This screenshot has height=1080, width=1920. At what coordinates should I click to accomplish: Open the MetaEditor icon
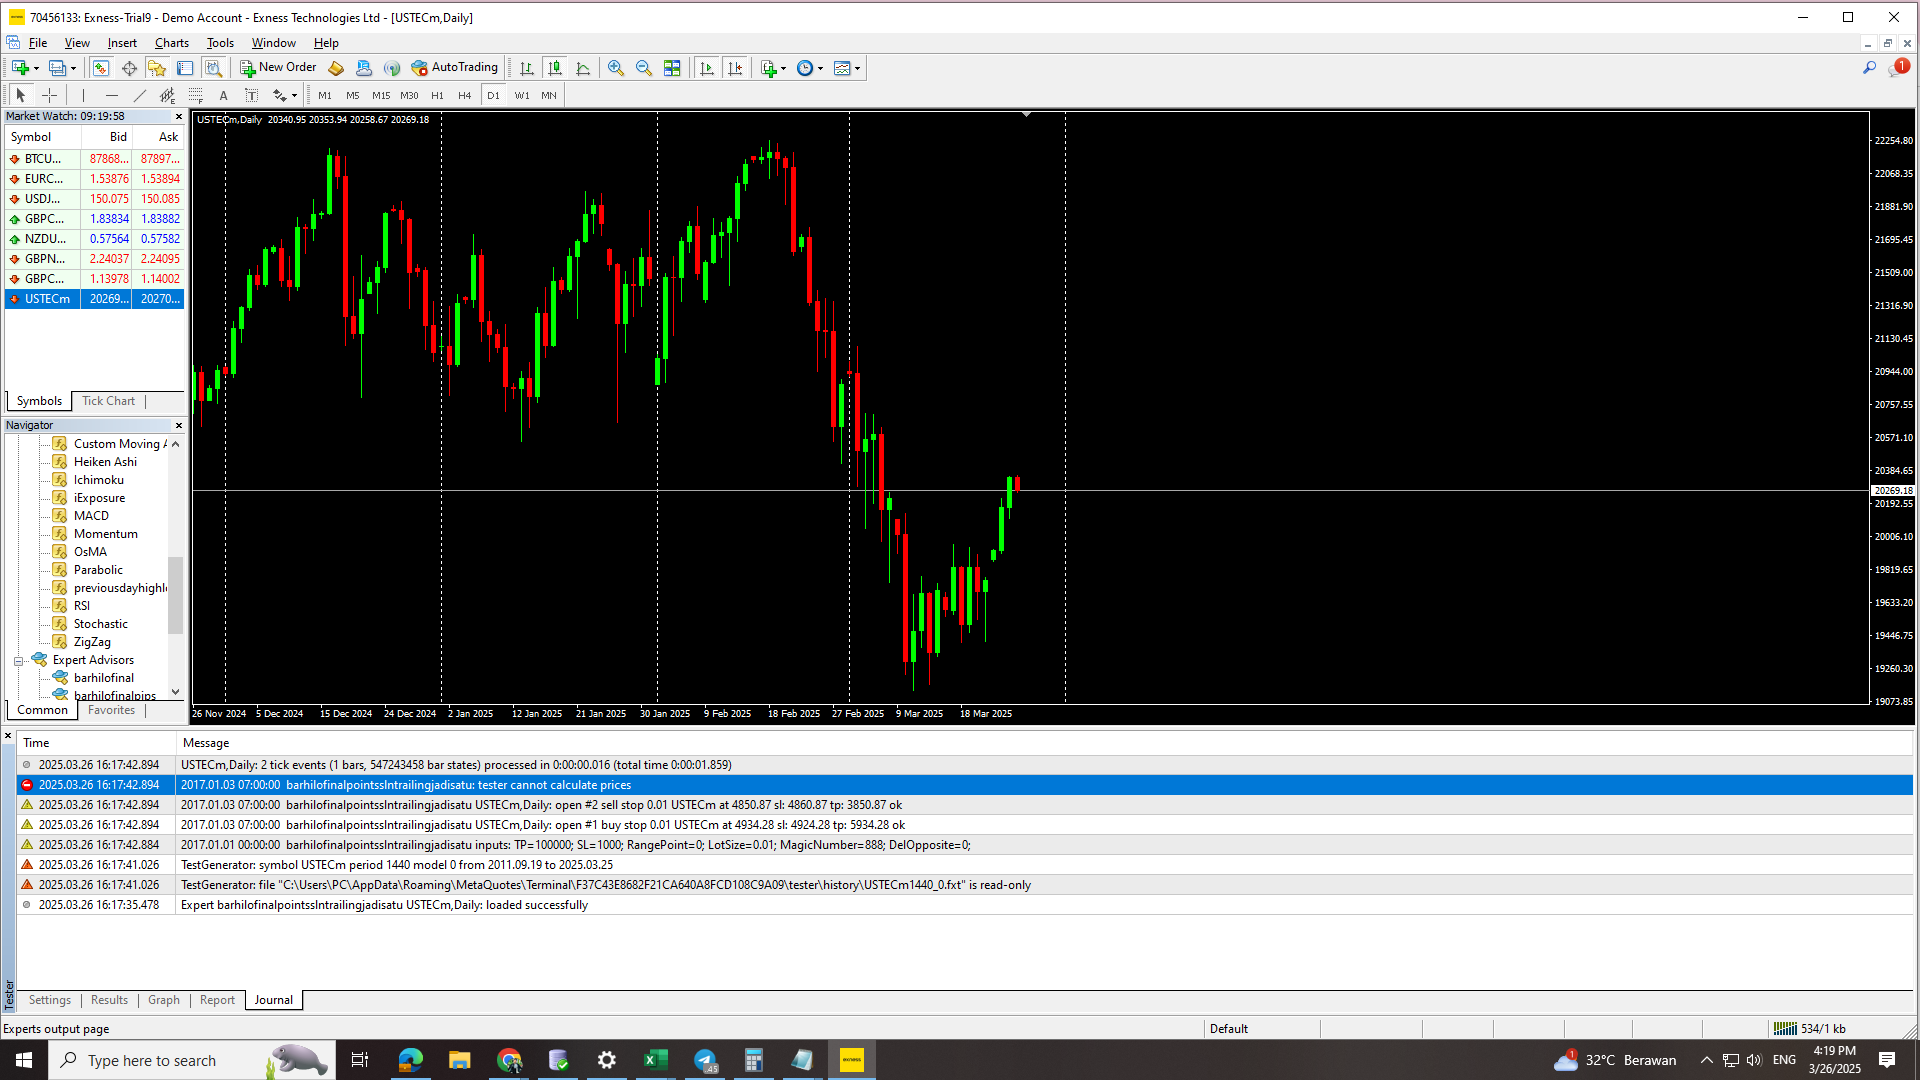pos(336,68)
